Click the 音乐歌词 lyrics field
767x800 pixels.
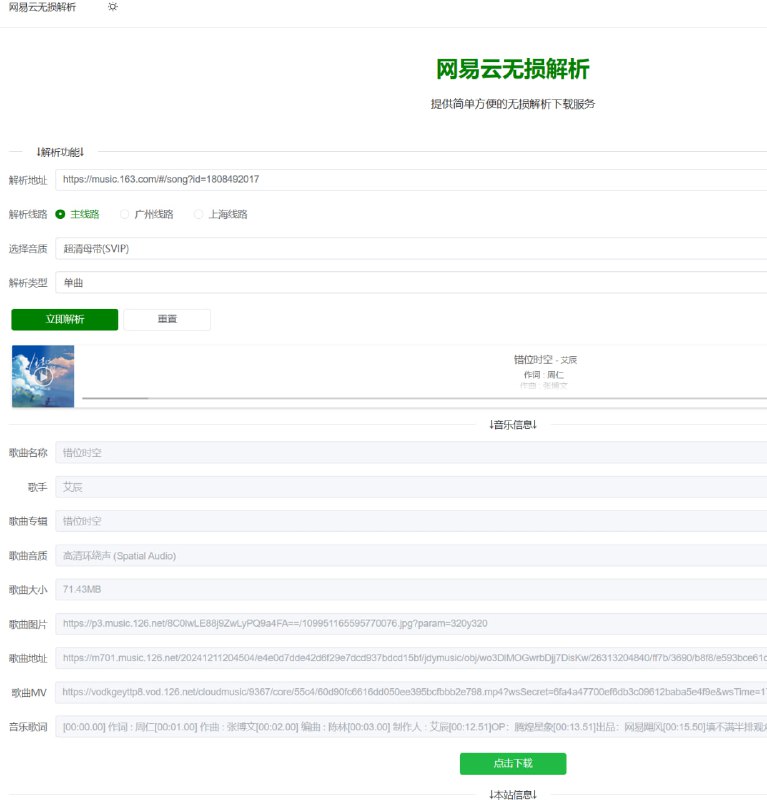[x=411, y=727]
